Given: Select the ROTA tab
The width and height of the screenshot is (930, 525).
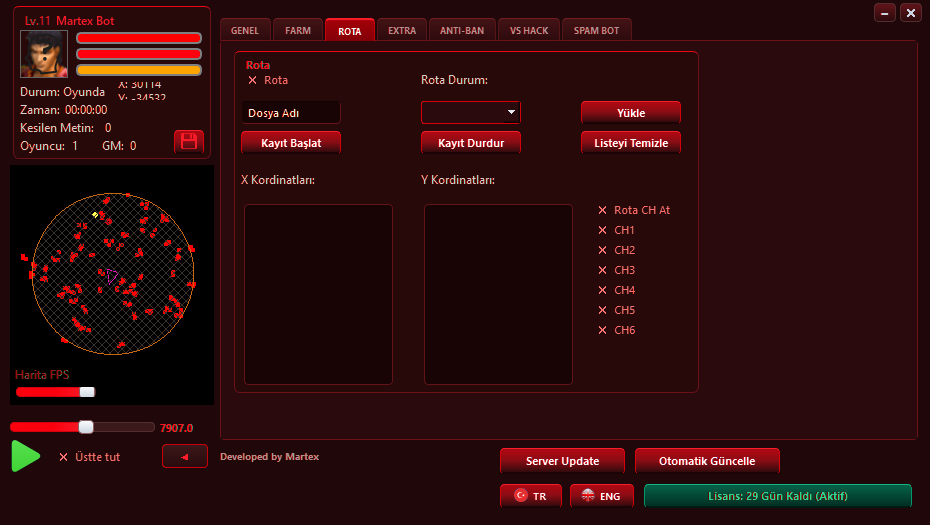Looking at the screenshot, I should point(350,30).
